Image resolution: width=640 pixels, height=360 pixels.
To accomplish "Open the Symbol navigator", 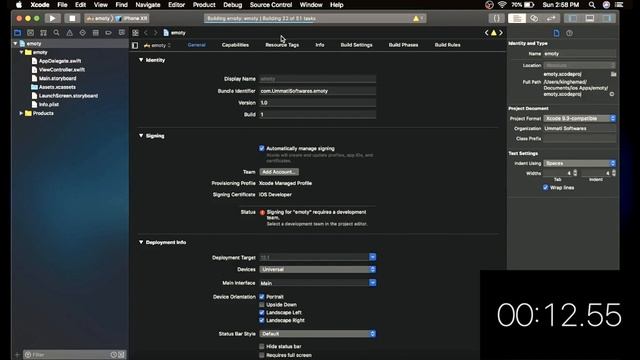I will 43,33.
